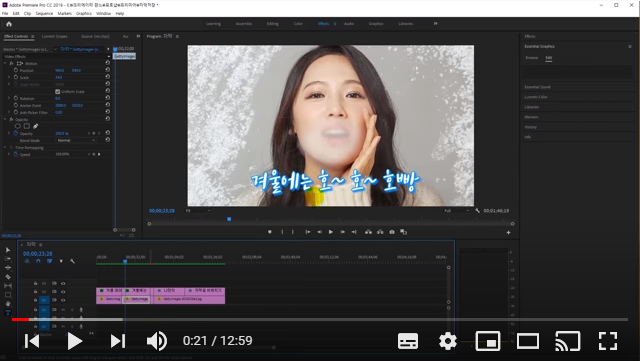The image size is (640, 361).
Task: Switch to Edit in Essential Graphics
Action: [x=549, y=58]
